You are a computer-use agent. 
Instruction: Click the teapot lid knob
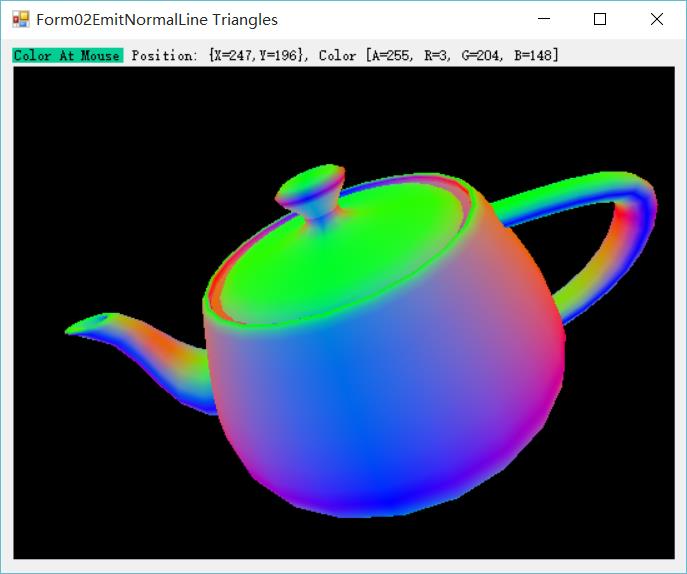(312, 191)
